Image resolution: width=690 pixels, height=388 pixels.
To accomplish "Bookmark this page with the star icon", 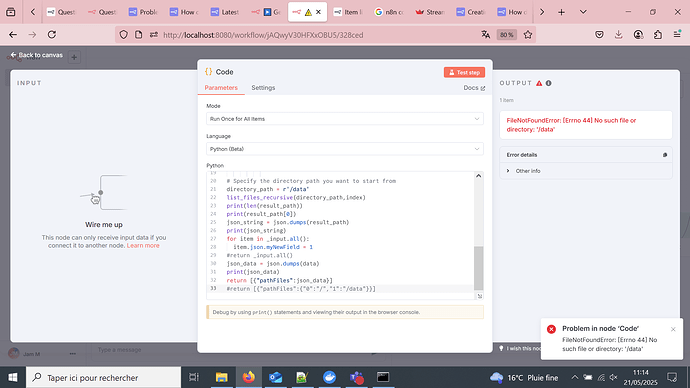I will 528,35.
